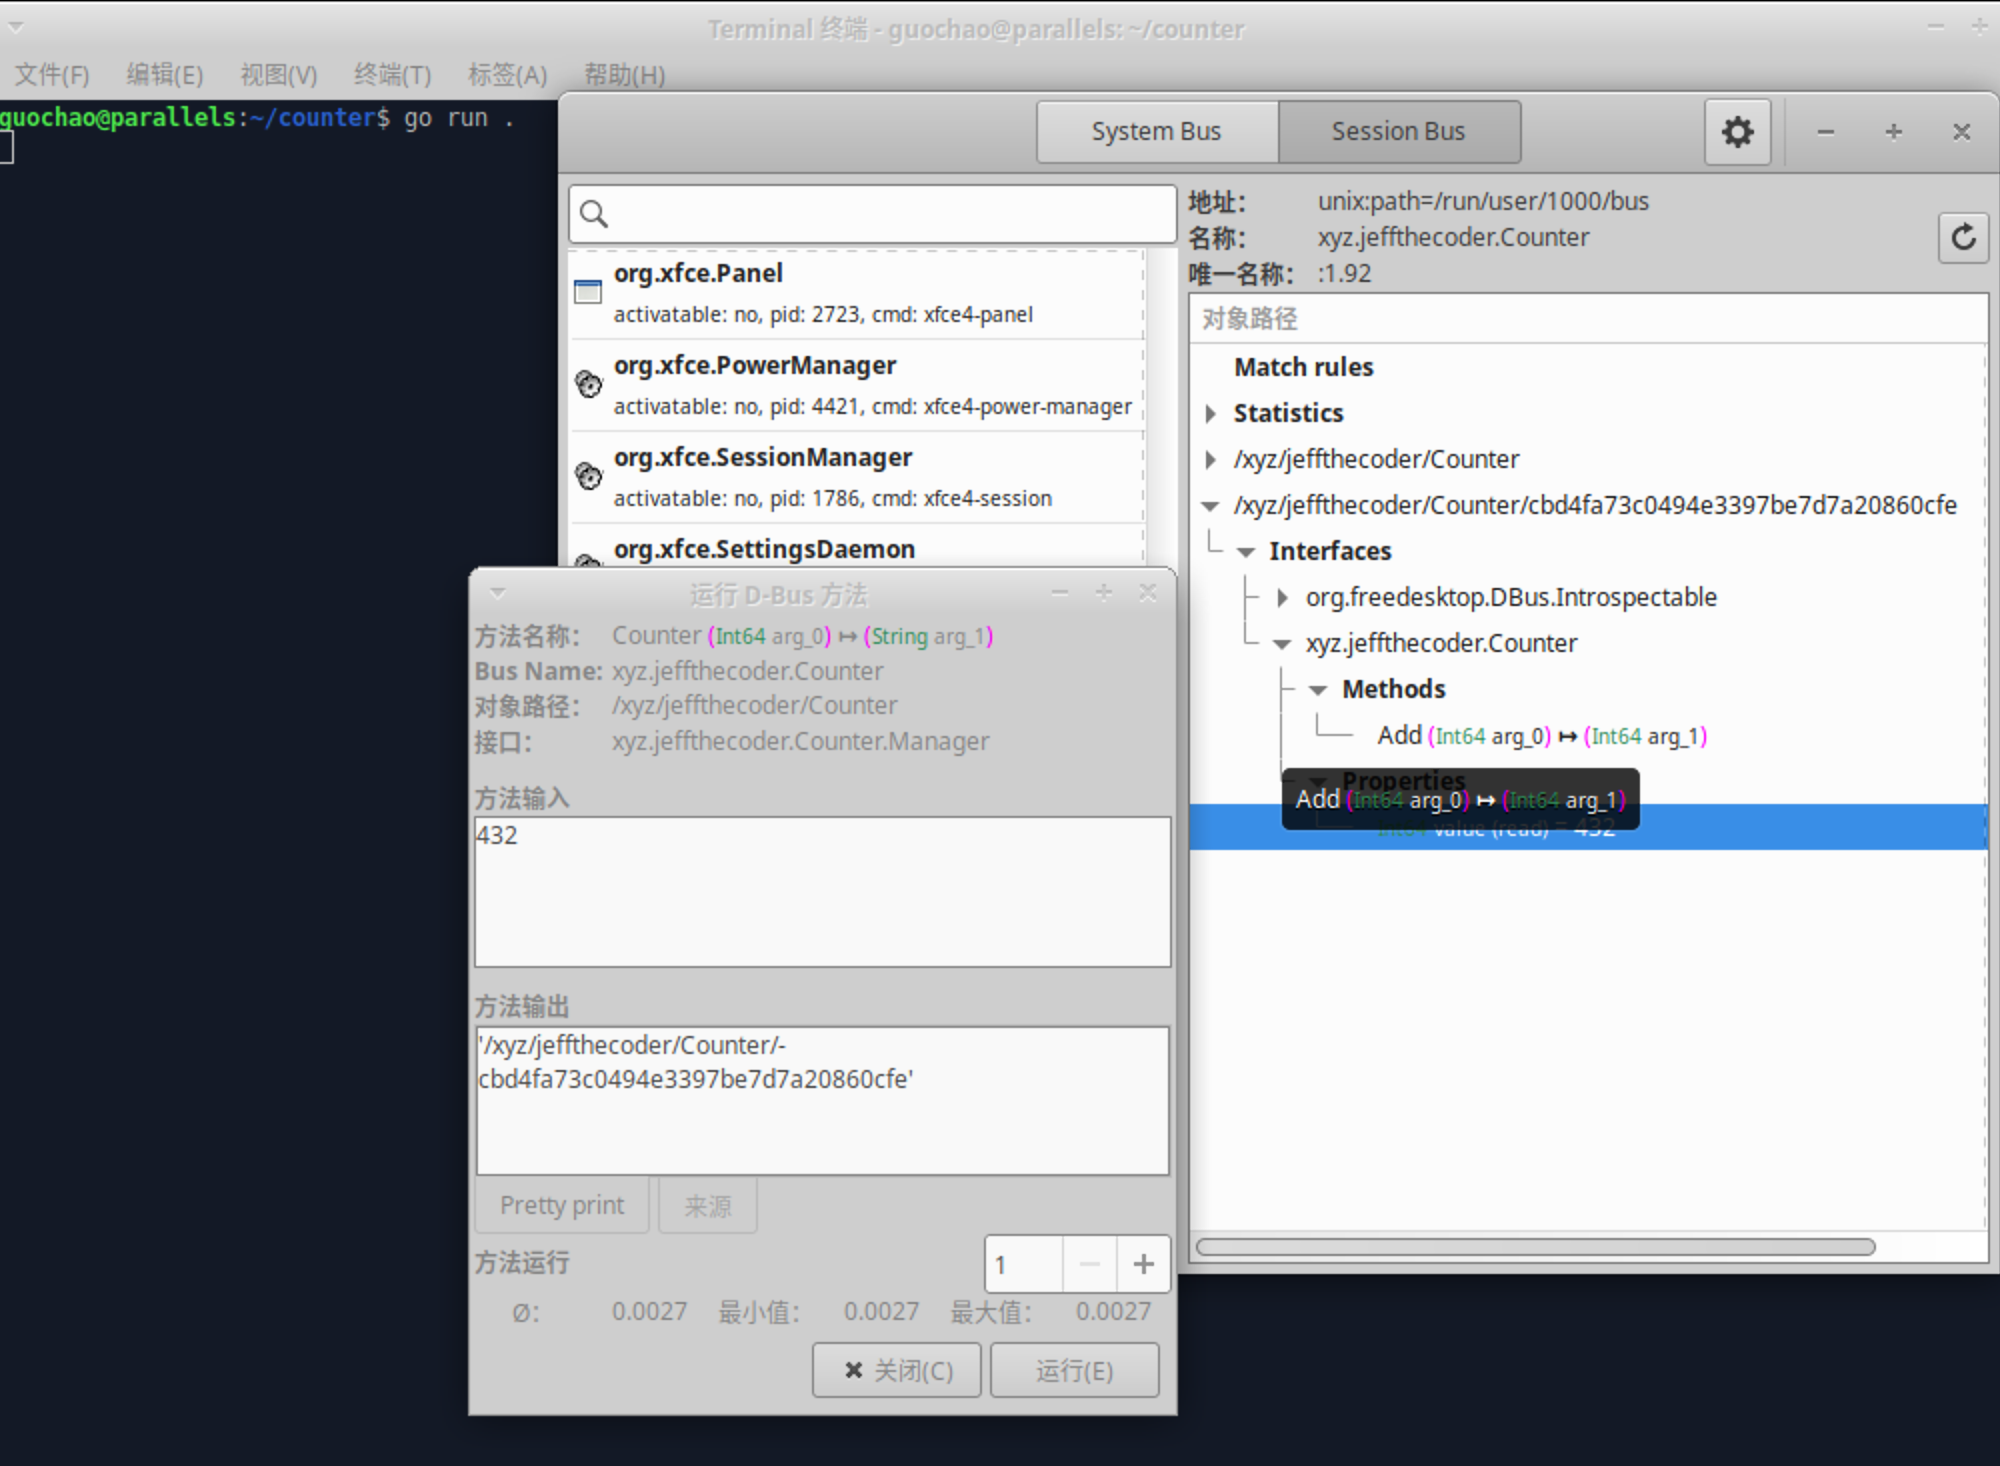
Task: Switch to the Session Bus tab
Action: point(1399,132)
